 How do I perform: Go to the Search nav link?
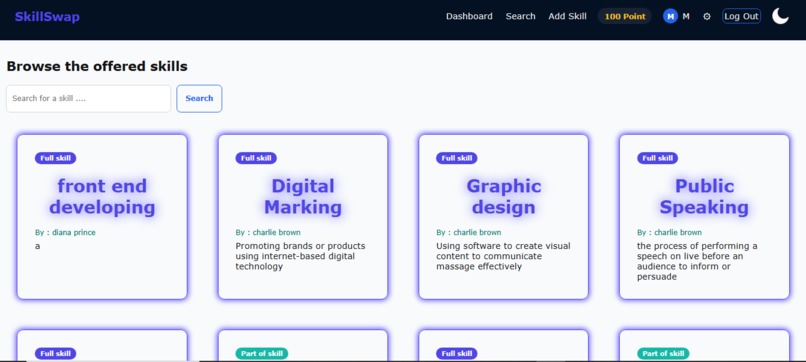520,16
